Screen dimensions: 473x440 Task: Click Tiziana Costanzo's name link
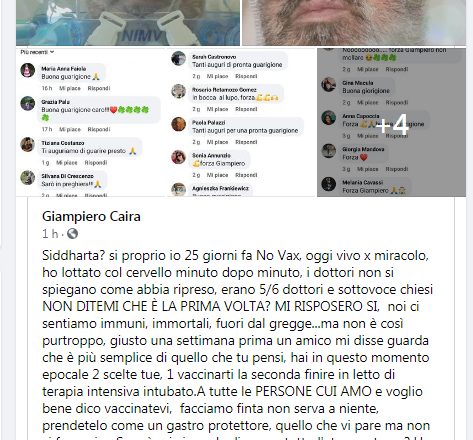point(63,143)
